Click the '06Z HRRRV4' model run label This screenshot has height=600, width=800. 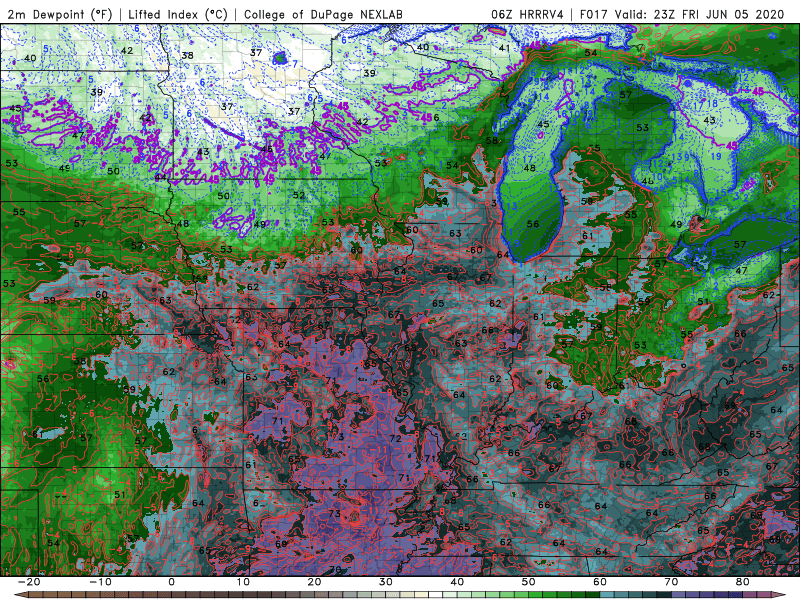click(528, 14)
